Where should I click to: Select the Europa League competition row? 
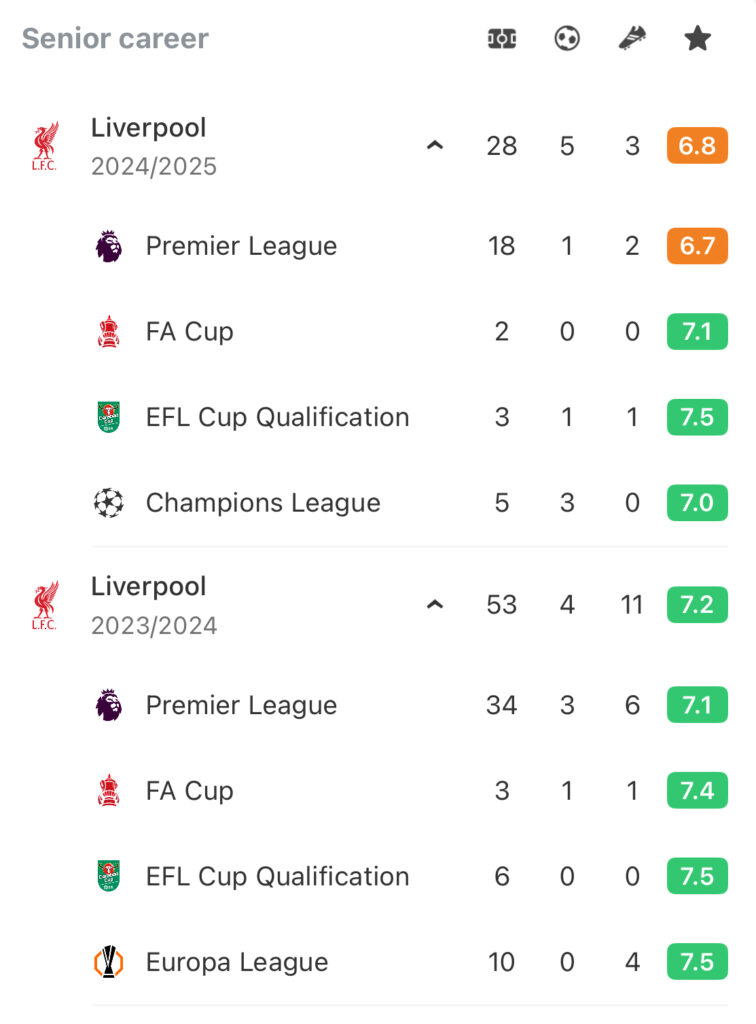click(x=410, y=962)
